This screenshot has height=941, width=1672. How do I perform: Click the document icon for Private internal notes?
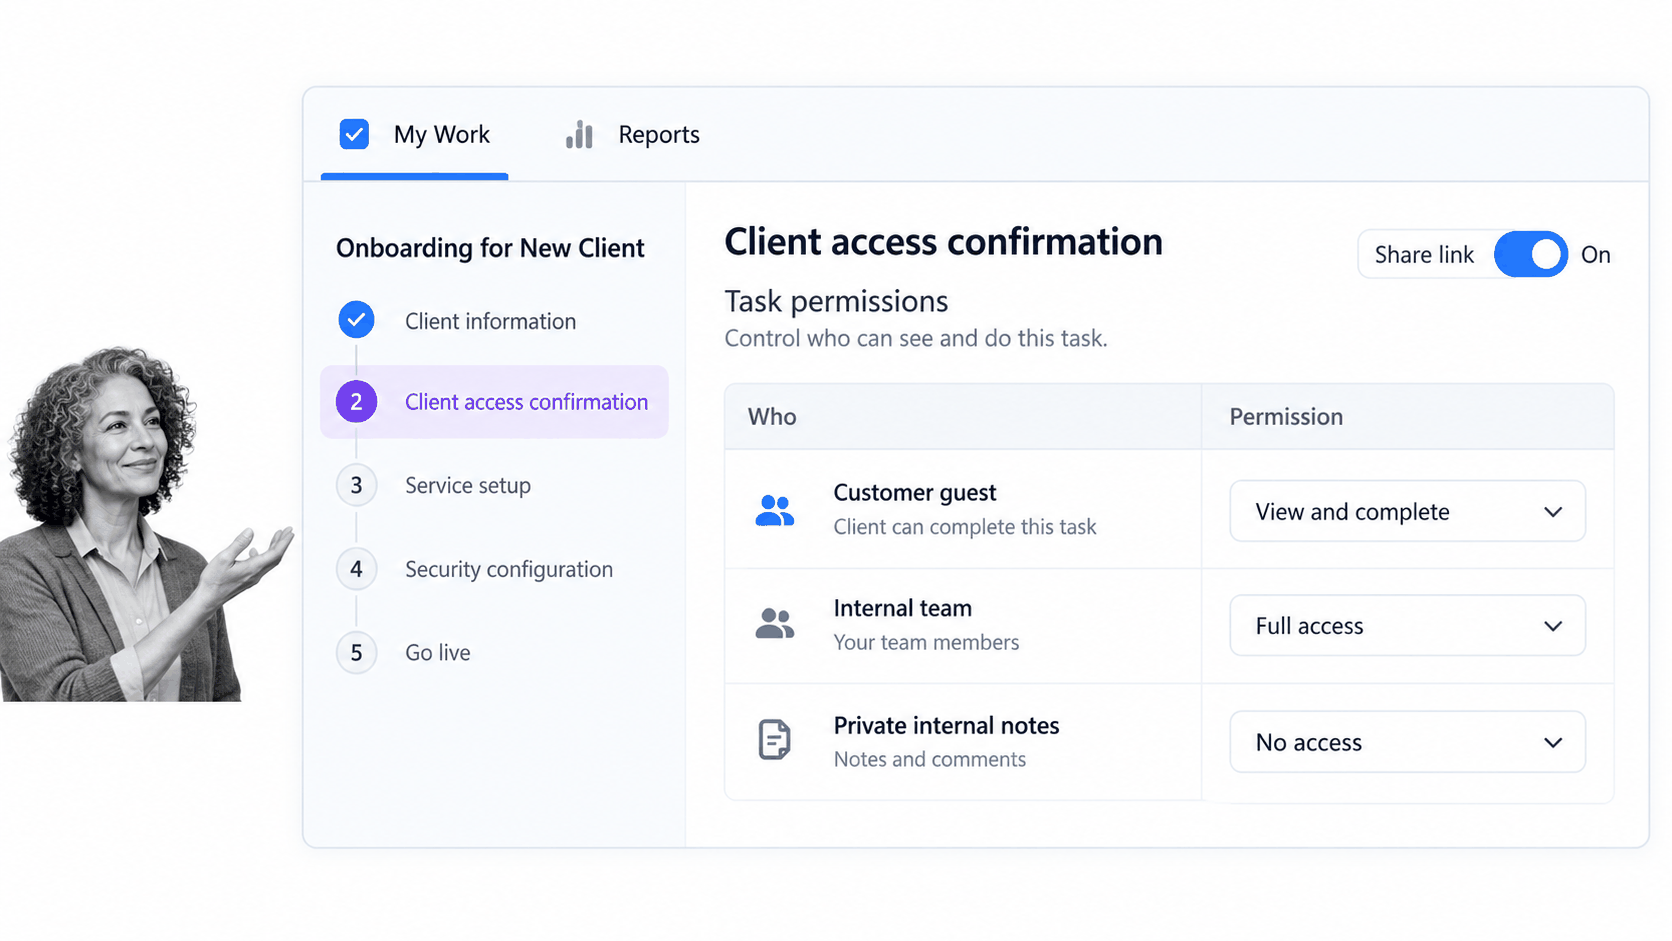point(774,740)
